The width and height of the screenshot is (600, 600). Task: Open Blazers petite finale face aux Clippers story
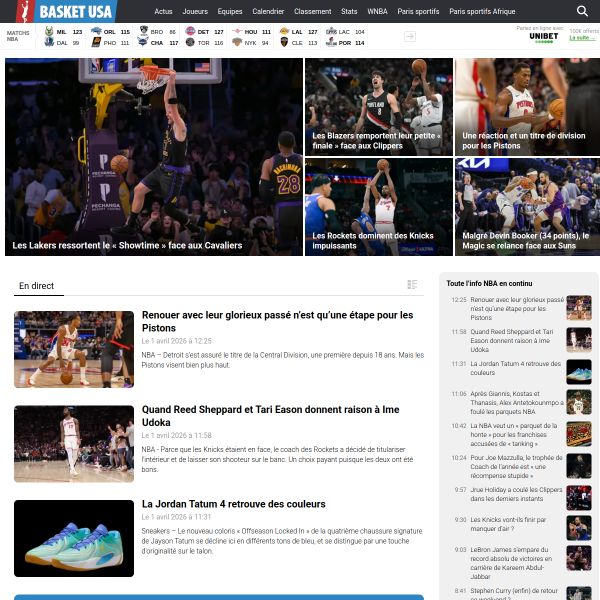(379, 107)
